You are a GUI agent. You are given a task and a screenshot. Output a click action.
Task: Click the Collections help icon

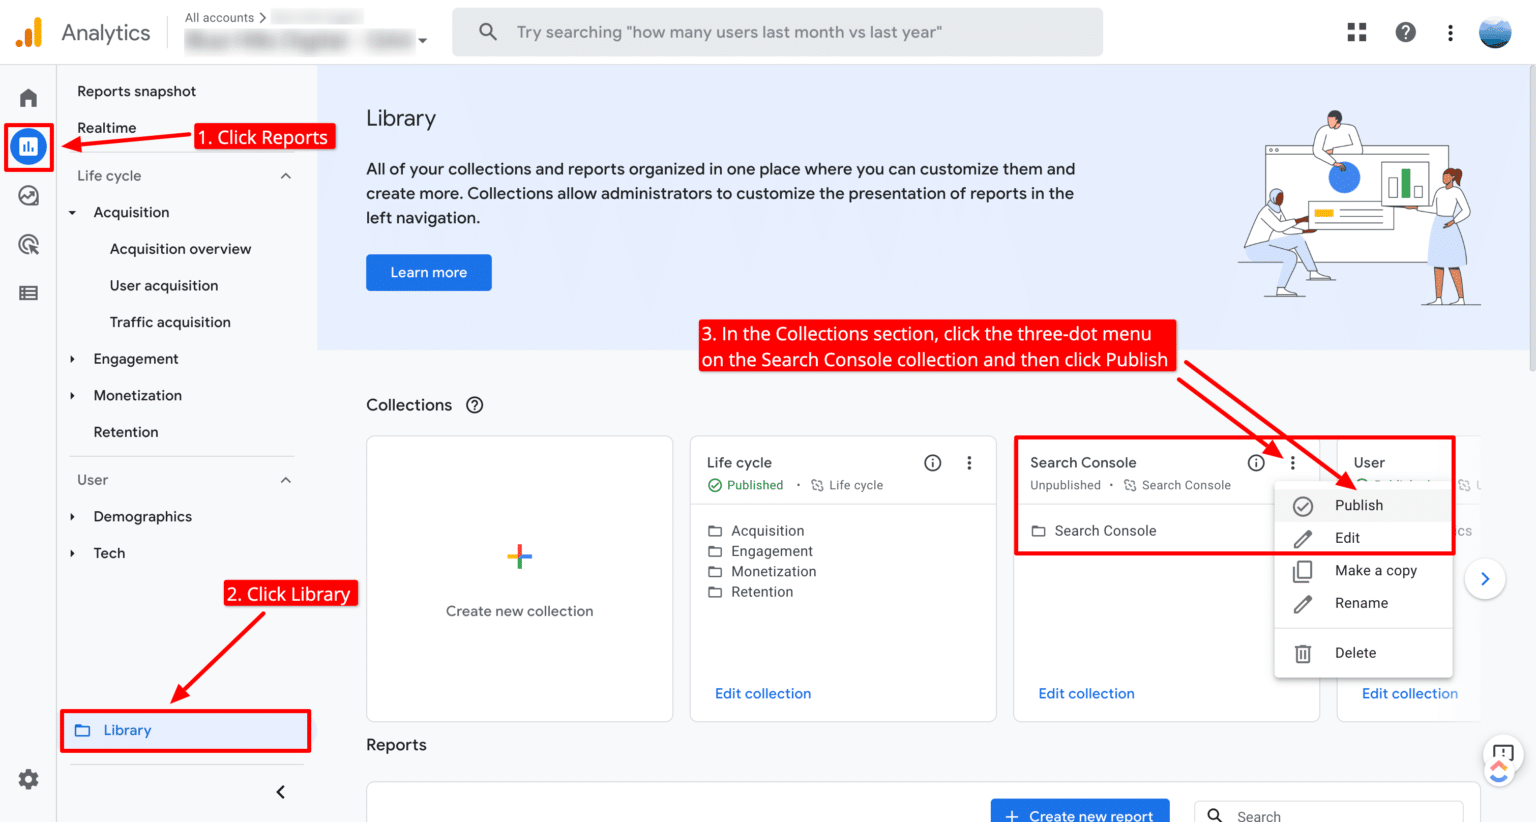475,405
